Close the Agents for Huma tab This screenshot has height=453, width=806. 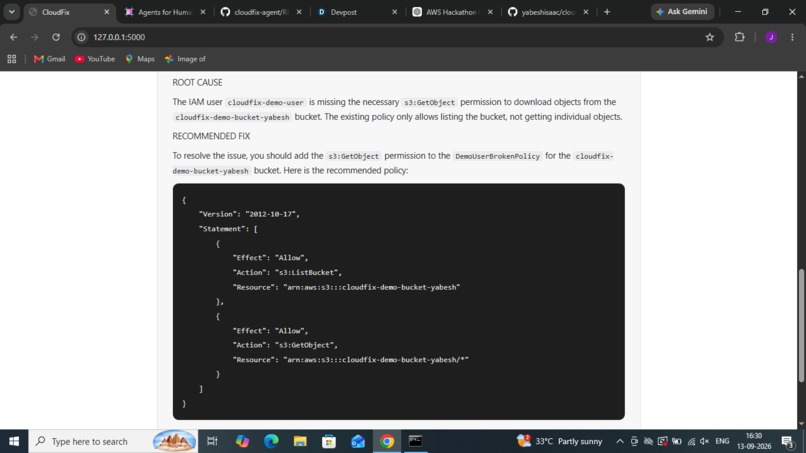click(x=203, y=12)
